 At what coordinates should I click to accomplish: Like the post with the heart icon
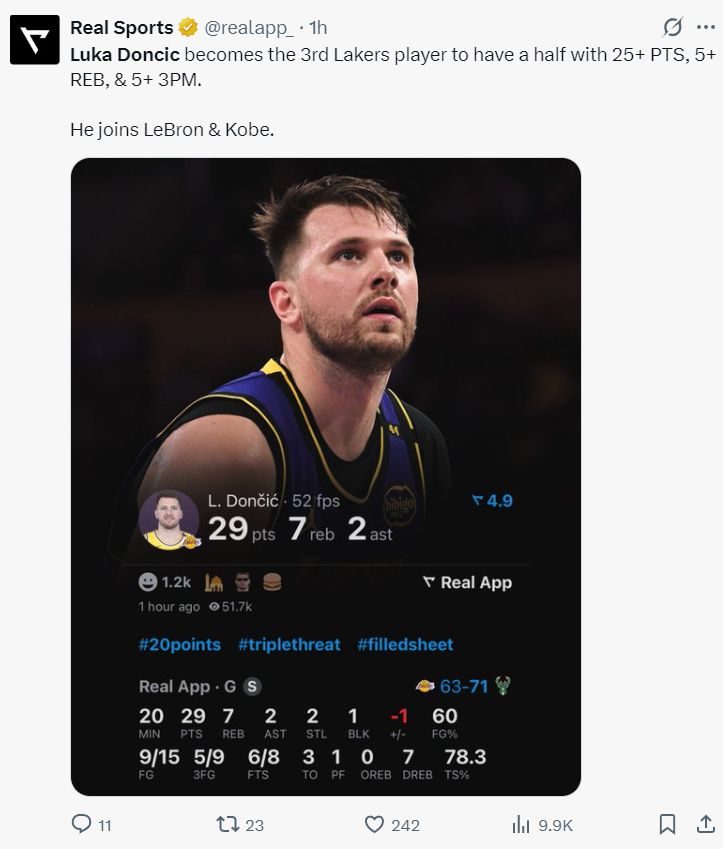(x=375, y=824)
